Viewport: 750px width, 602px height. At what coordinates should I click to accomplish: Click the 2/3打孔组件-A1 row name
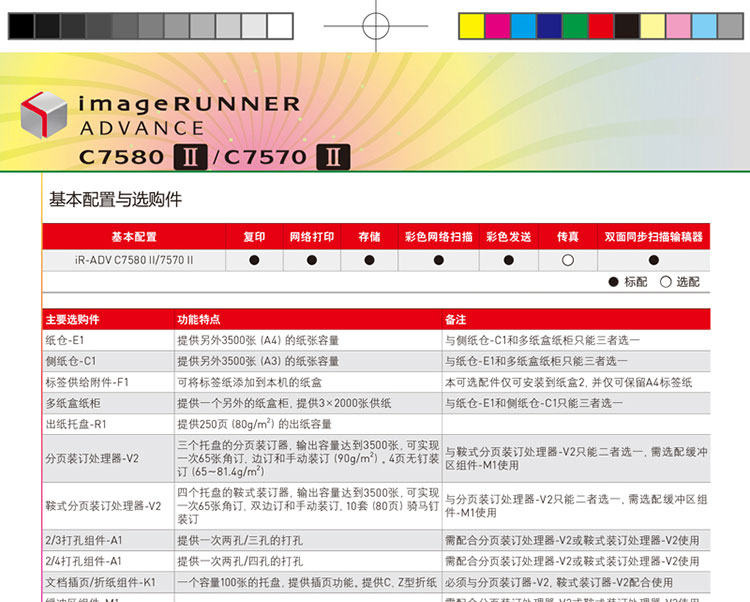pos(84,540)
